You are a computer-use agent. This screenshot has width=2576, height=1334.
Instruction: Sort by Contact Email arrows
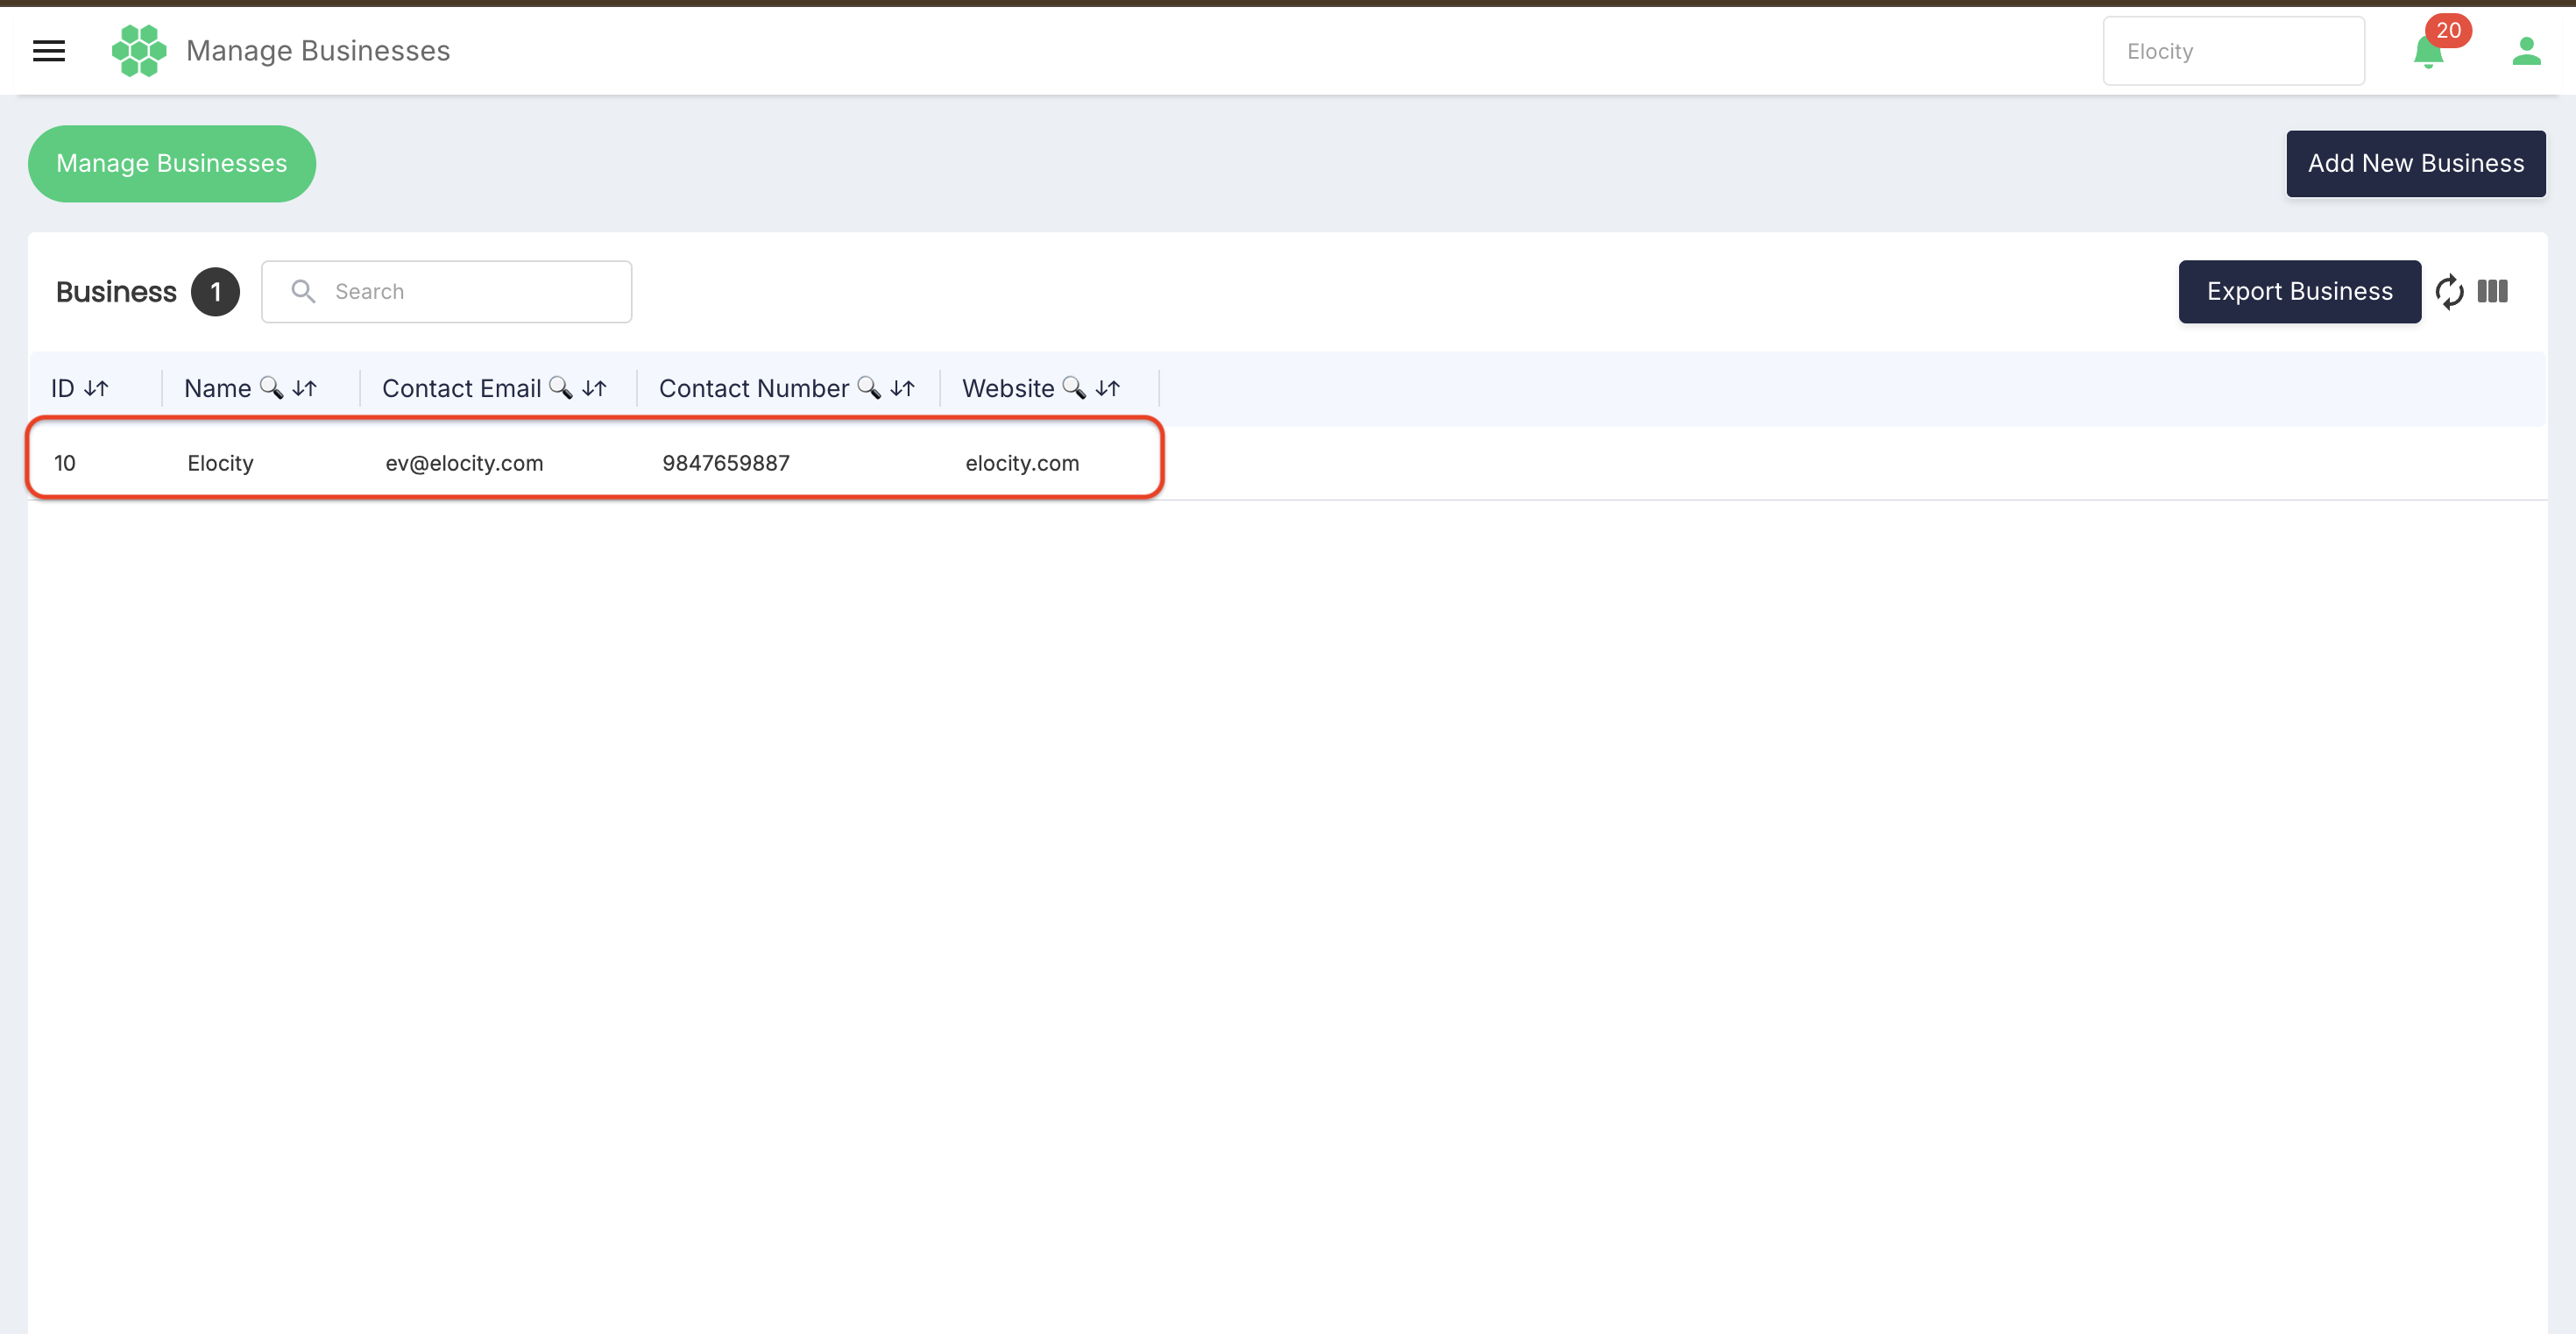pyautogui.click(x=595, y=388)
